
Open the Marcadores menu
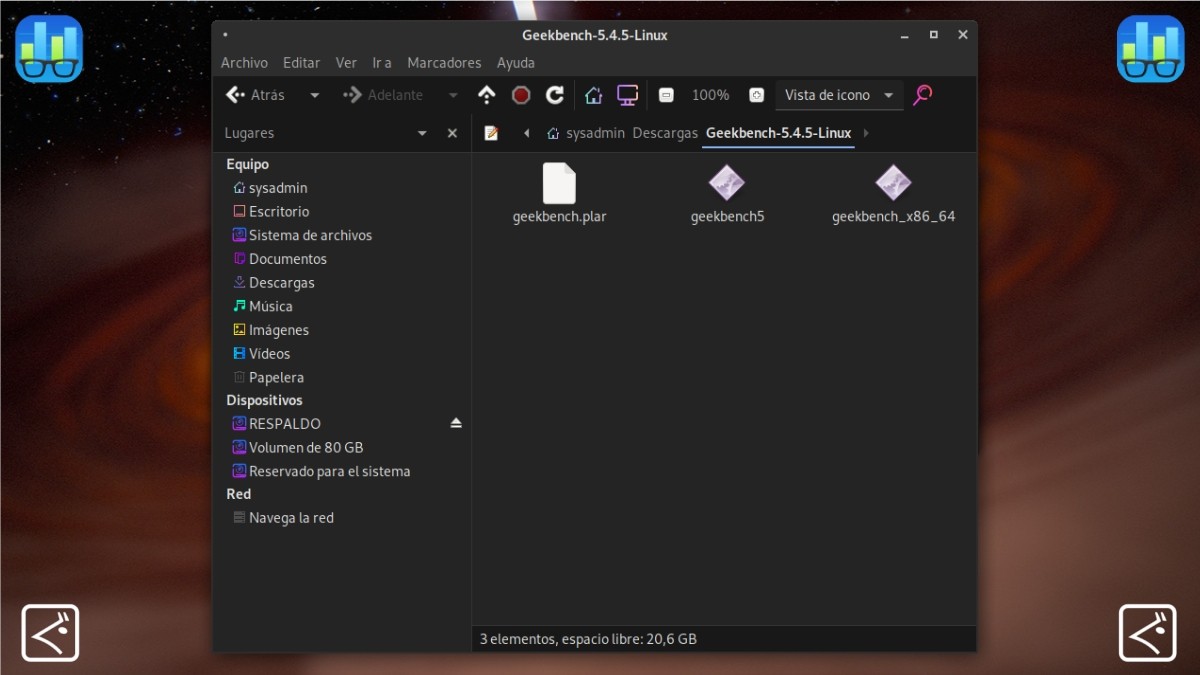pyautogui.click(x=444, y=62)
